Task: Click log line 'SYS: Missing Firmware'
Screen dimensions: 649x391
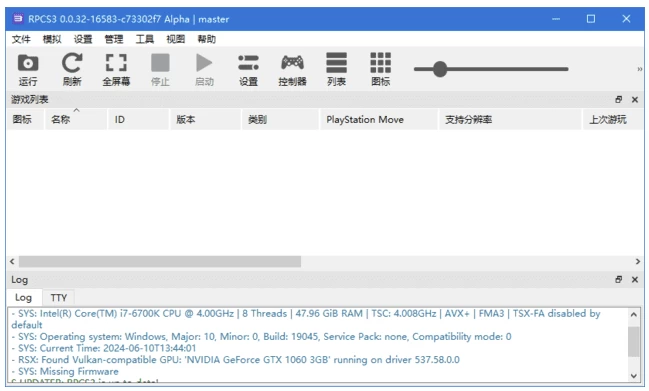Action: (x=65, y=372)
